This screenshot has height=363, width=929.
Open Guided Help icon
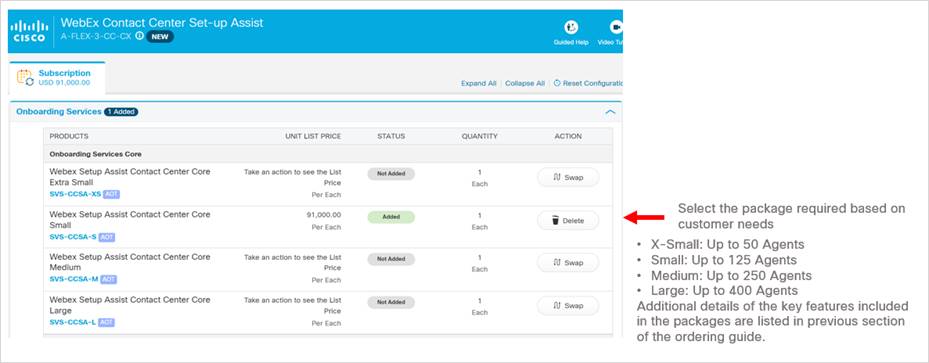[x=571, y=27]
